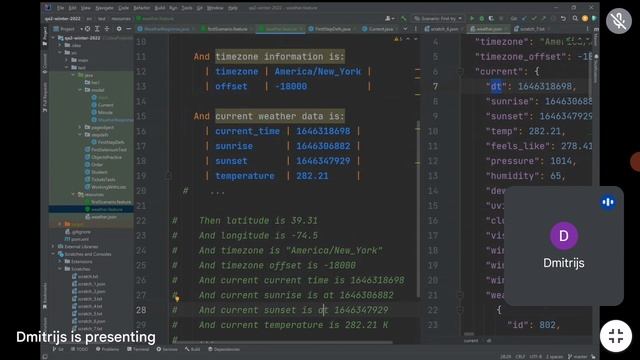The image size is (640, 360).
Task: Collapse Scratches and Consoles node
Action: click(53, 254)
